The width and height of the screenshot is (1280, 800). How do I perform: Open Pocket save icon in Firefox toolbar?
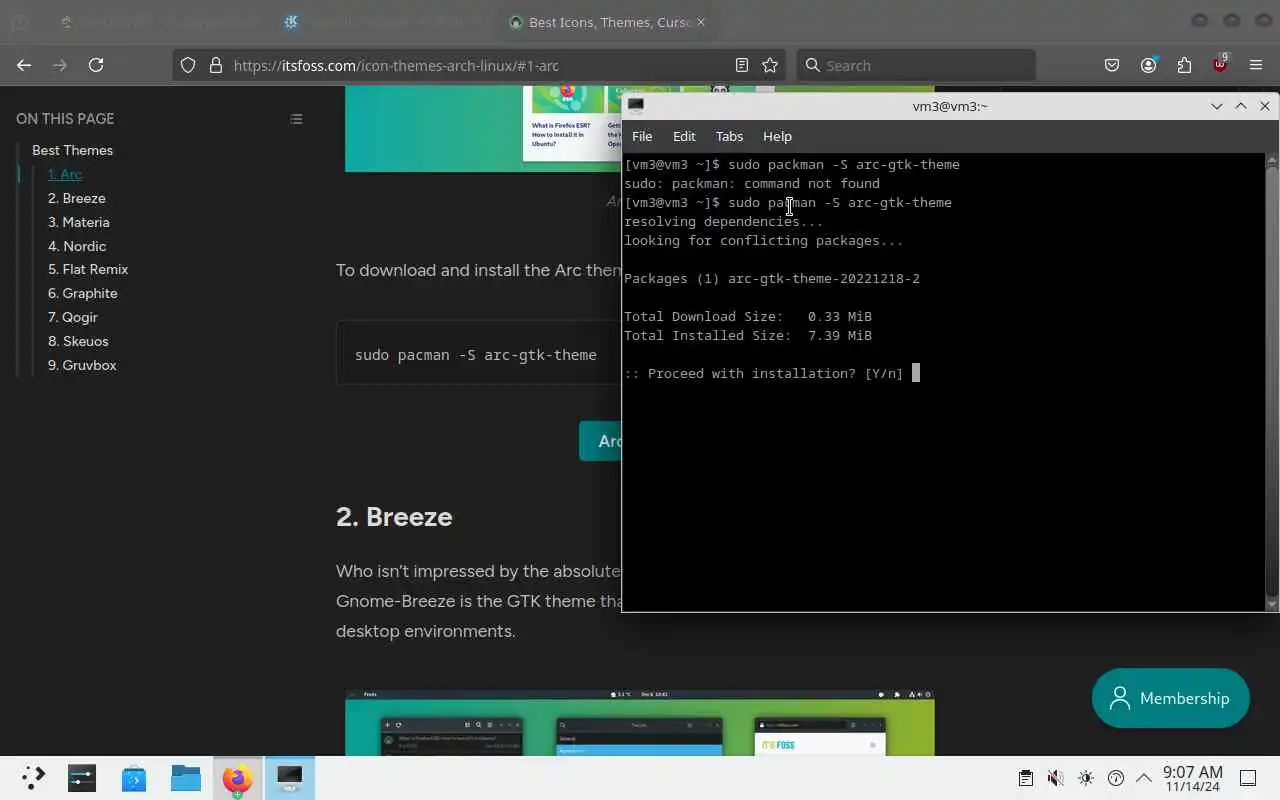1112,65
